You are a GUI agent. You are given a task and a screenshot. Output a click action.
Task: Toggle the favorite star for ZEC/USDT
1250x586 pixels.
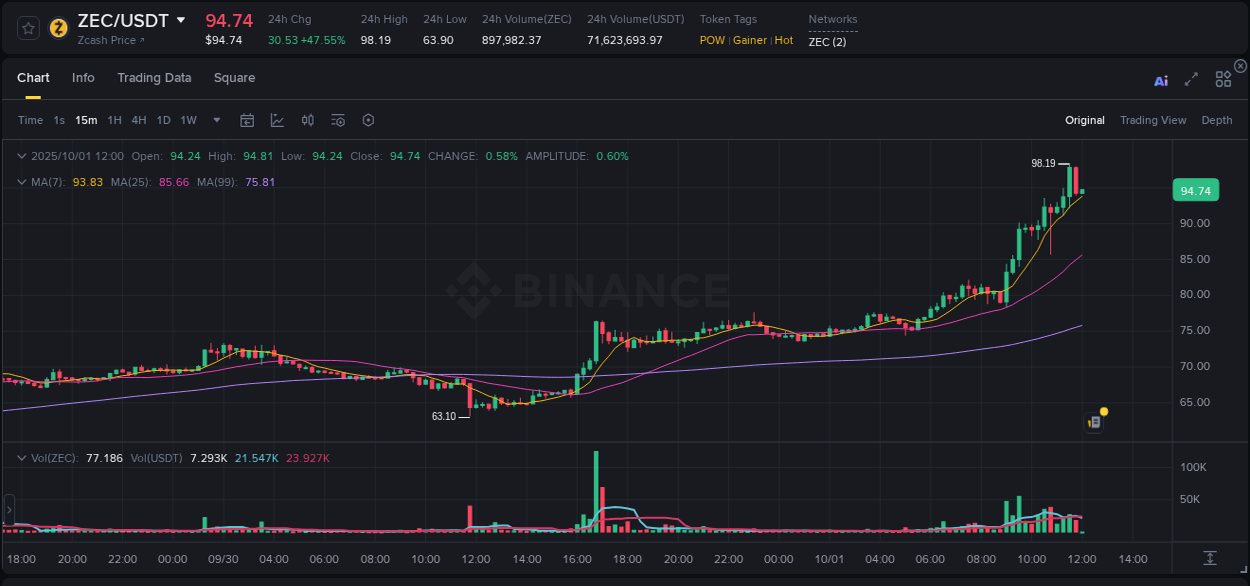pos(27,28)
